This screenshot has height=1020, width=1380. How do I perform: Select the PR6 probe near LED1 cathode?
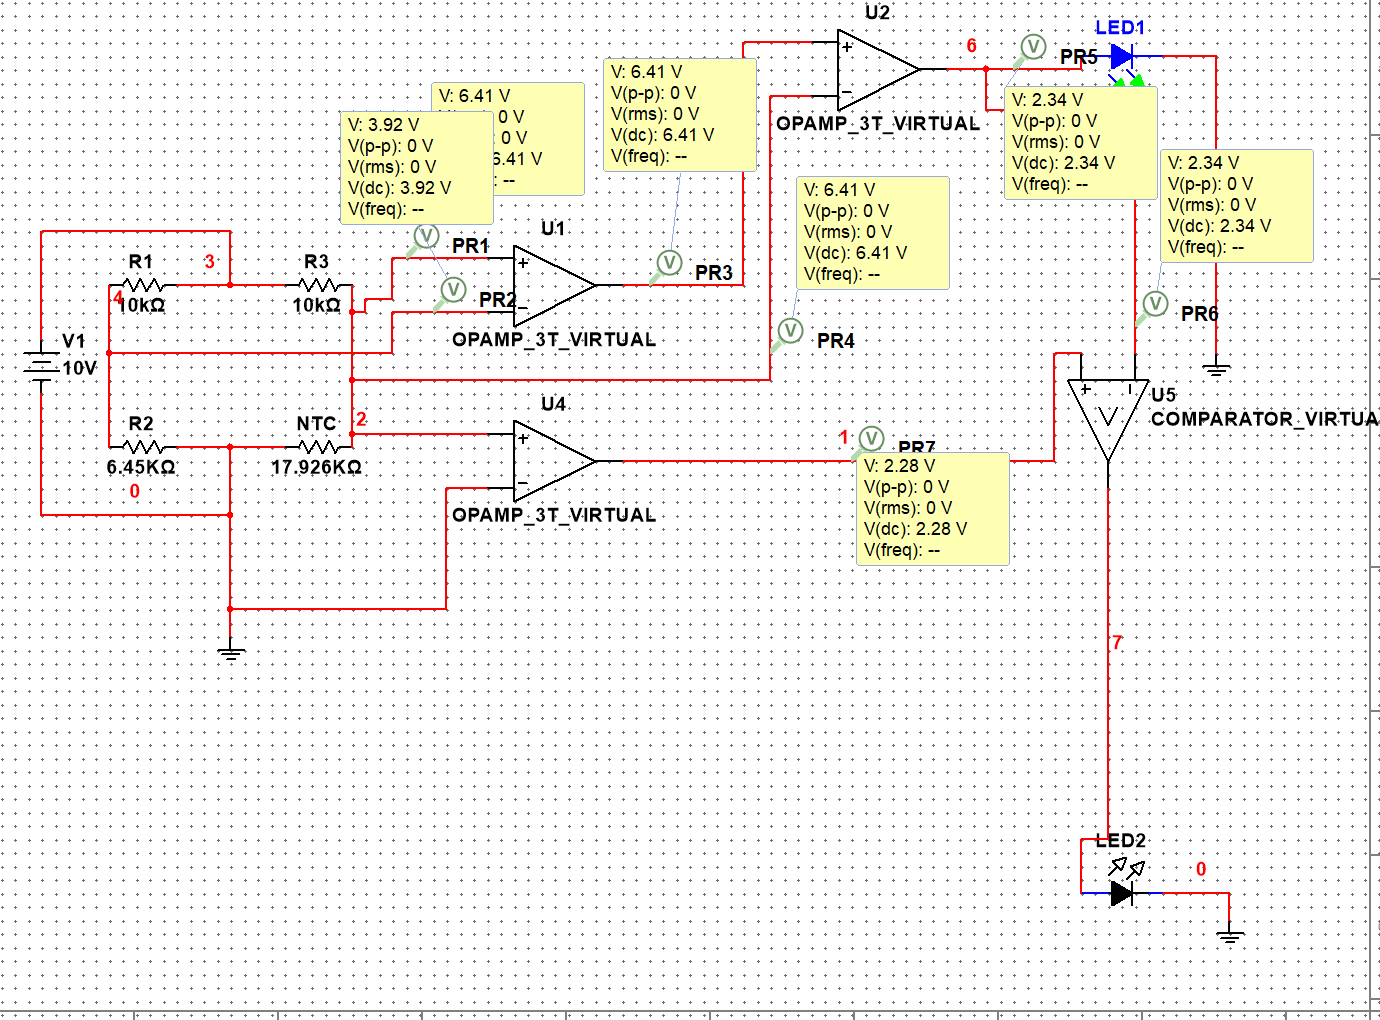(x=1155, y=302)
